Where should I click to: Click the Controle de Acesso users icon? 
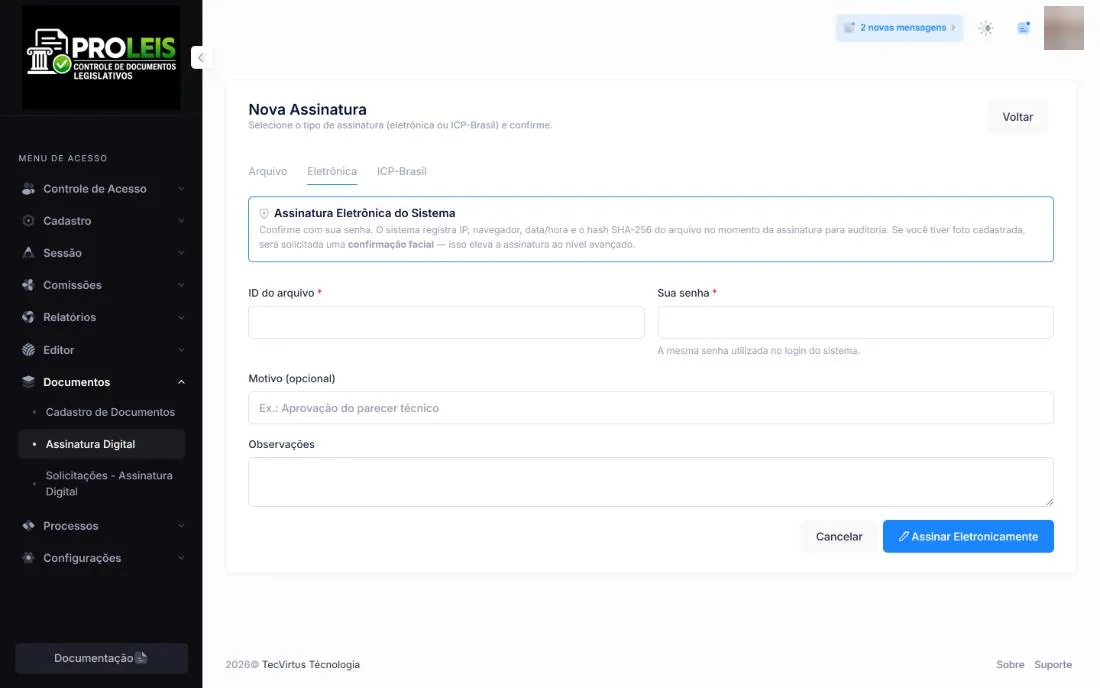point(28,189)
